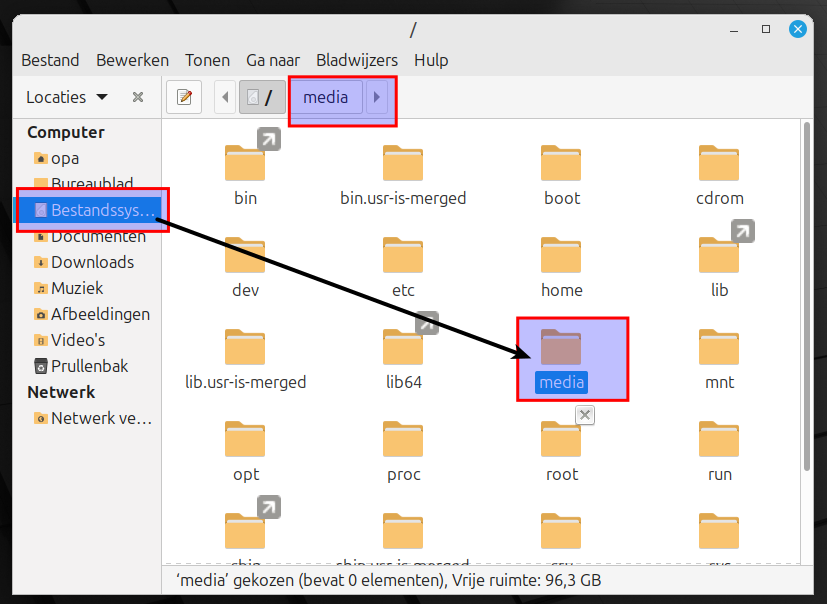
Task: Open Prullenbak in the sidebar
Action: coord(87,366)
